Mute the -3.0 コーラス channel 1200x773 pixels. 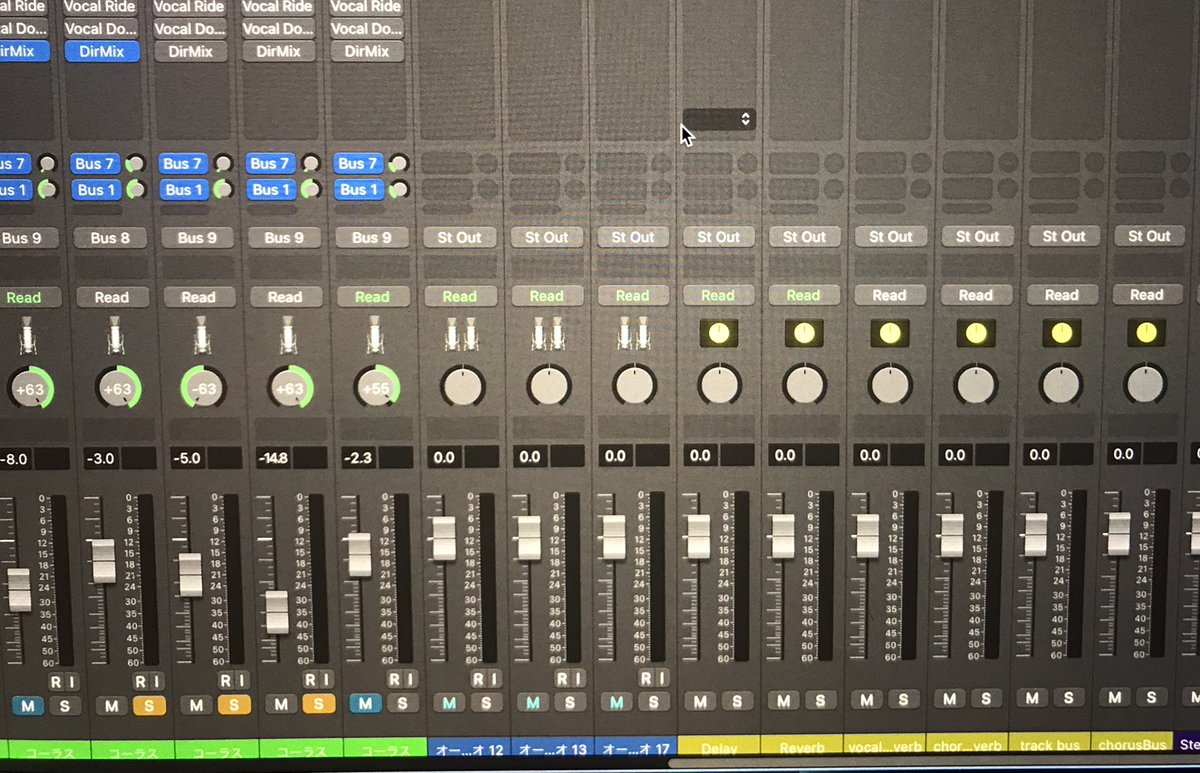pyautogui.click(x=112, y=706)
